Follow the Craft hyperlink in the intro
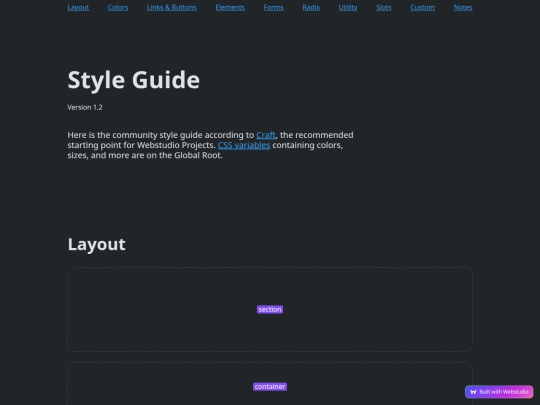Image resolution: width=540 pixels, height=405 pixels. (266, 135)
